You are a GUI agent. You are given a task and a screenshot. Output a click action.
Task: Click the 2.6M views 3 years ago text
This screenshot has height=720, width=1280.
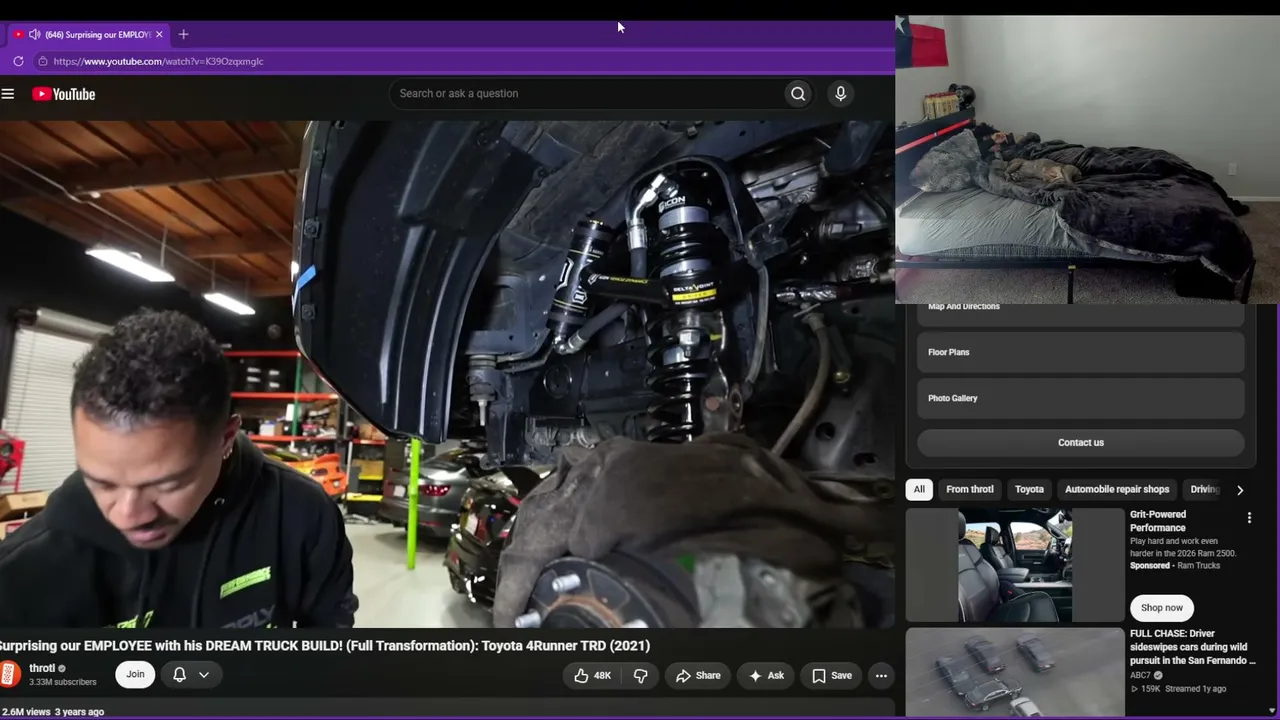(x=52, y=712)
